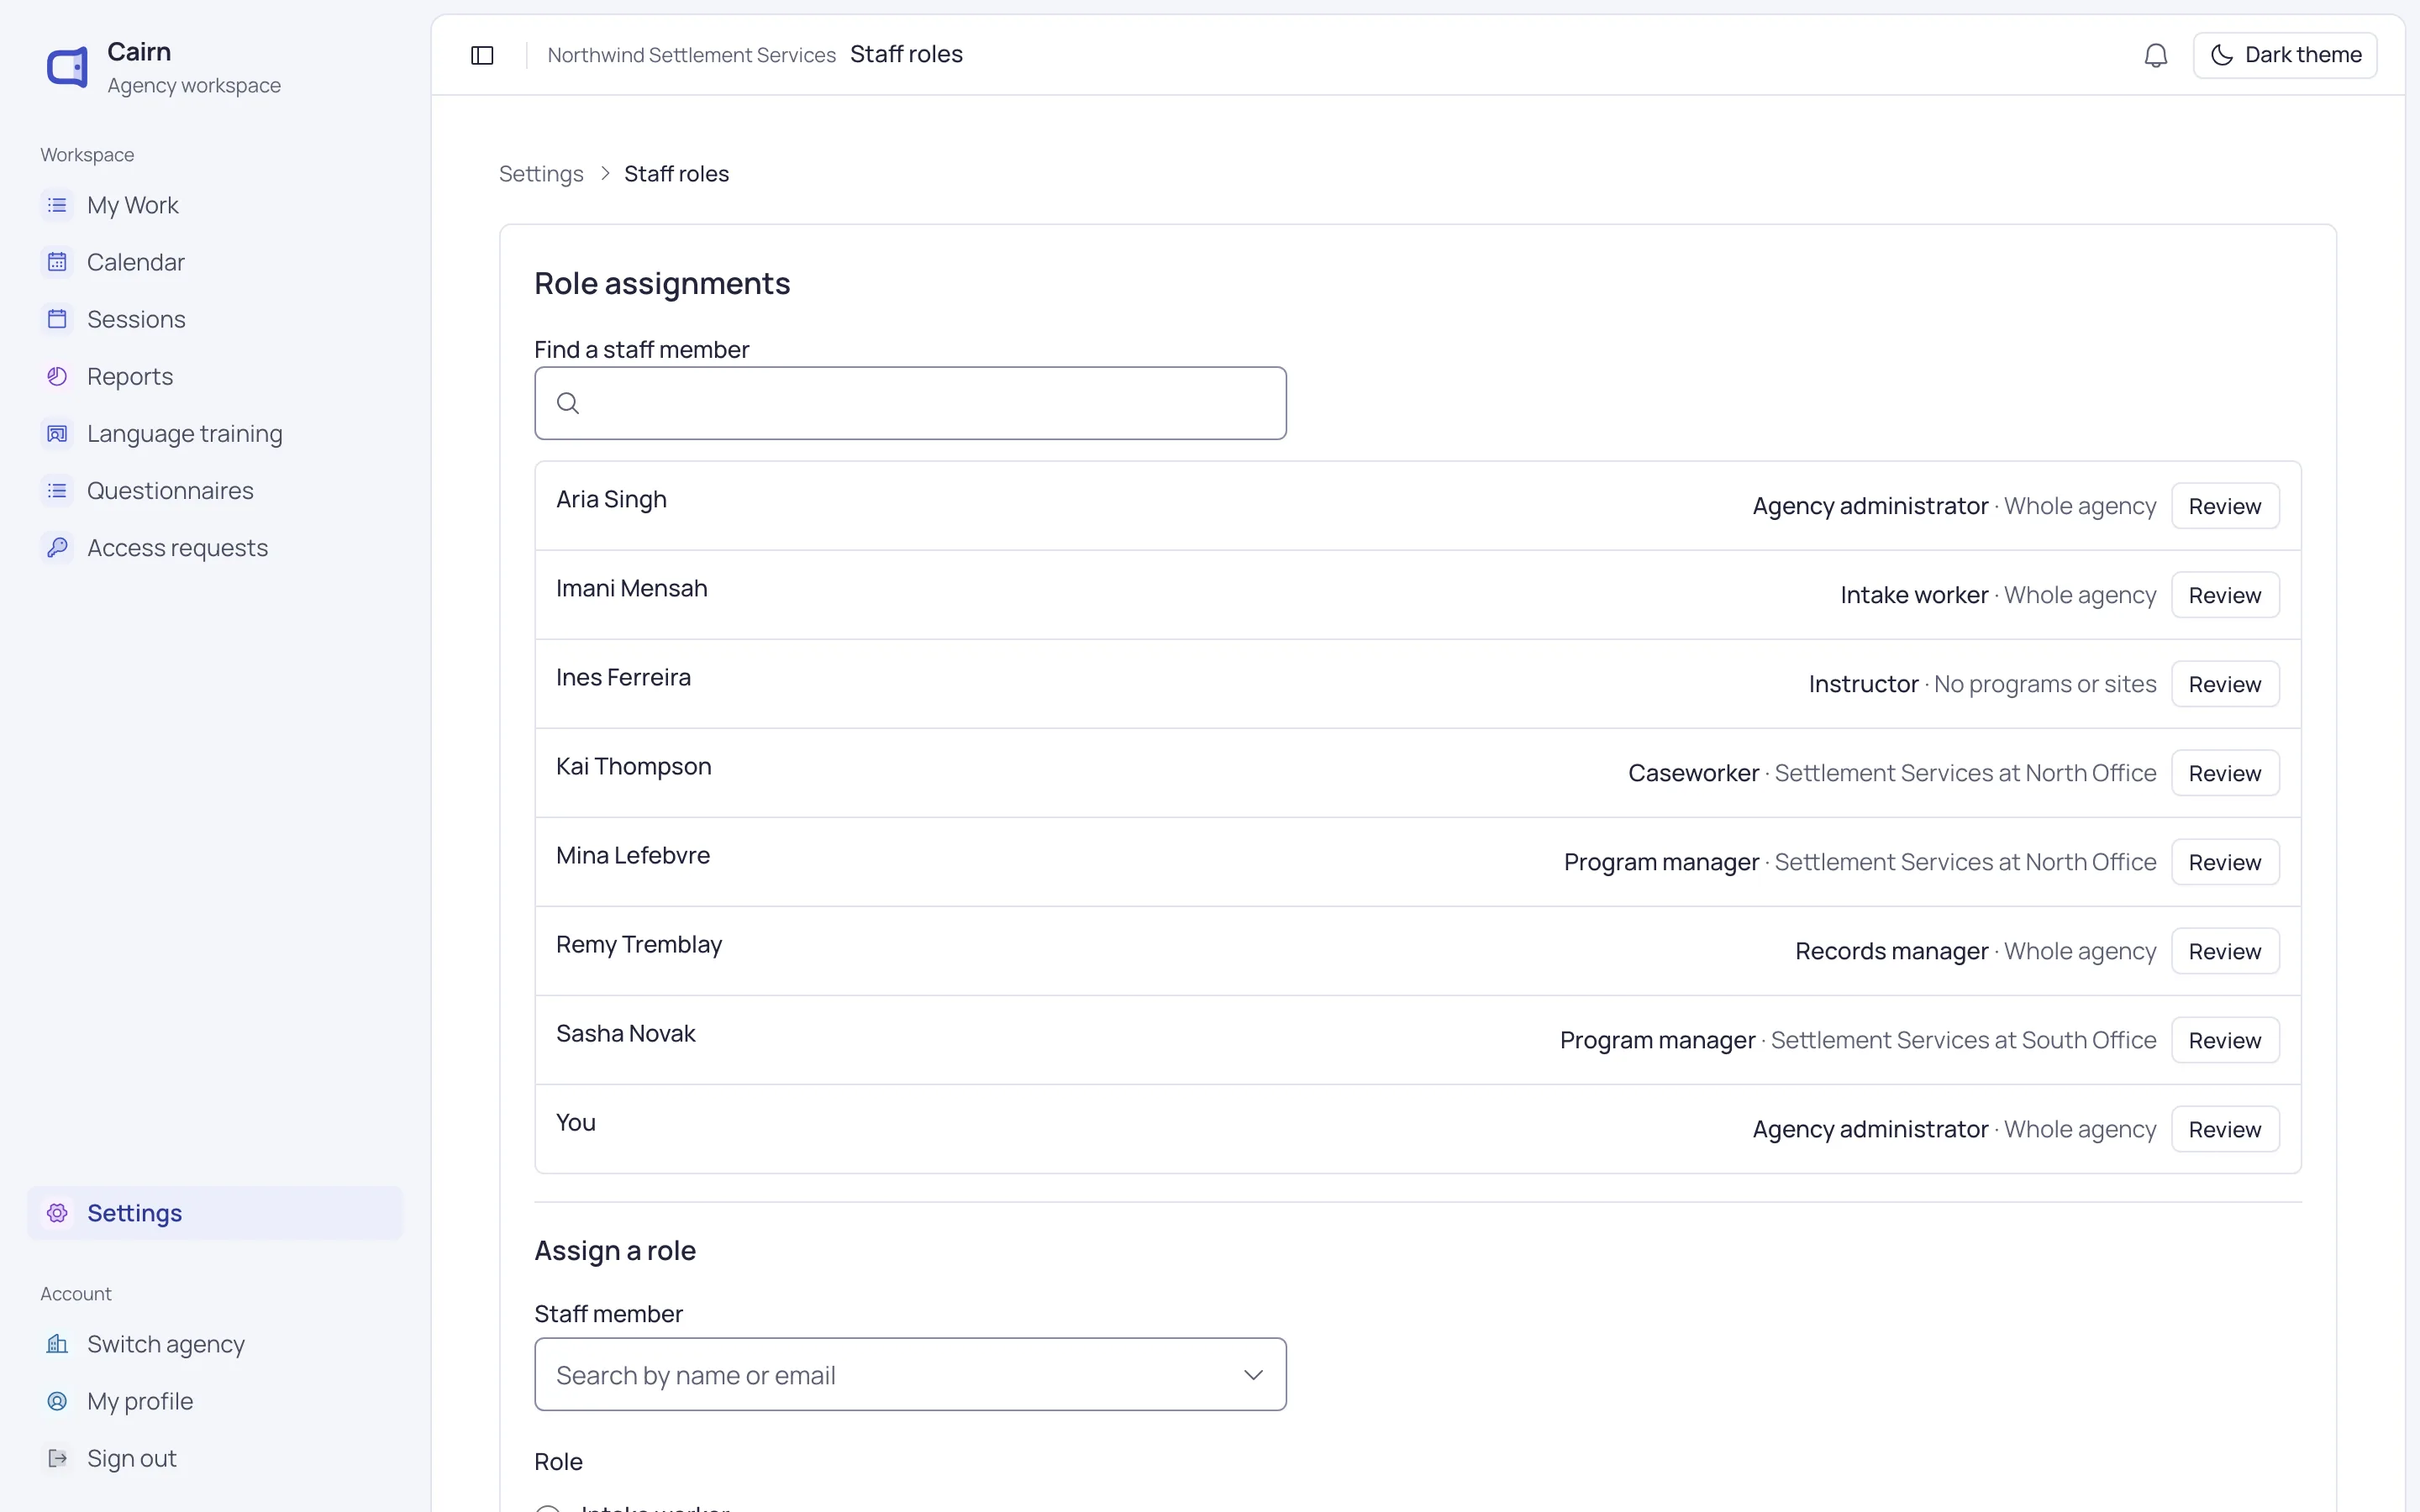
Task: Review Remy Tremblay's records manager role
Action: click(x=2224, y=951)
